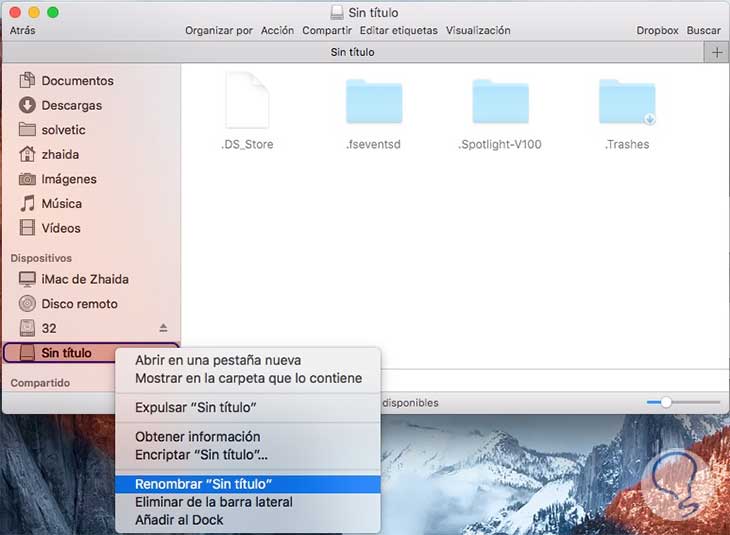Screen dimensions: 730x535
Task: Eject the 32 volume using eject icon
Action: [x=163, y=328]
